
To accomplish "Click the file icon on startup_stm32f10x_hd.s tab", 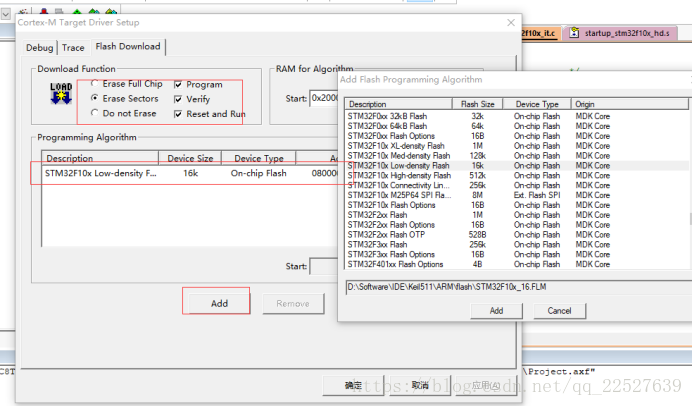I will pyautogui.click(x=574, y=33).
